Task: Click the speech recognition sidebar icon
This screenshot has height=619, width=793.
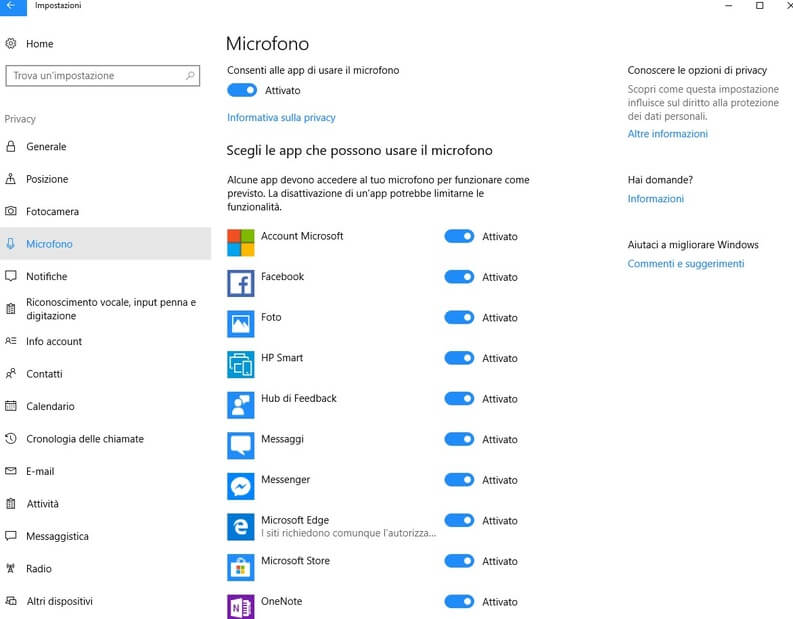Action: pyautogui.click(x=11, y=308)
